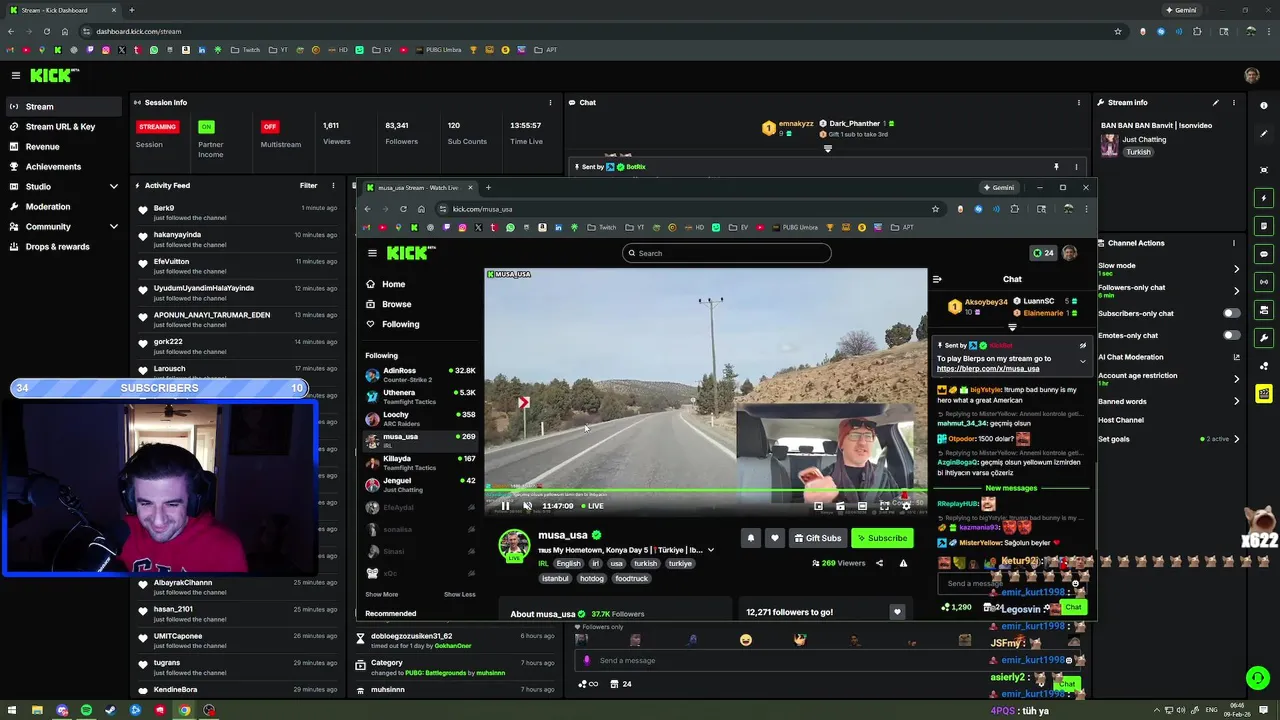Screen dimensions: 1280x720
Task: Click the Gift Subs button
Action: click(x=818, y=538)
